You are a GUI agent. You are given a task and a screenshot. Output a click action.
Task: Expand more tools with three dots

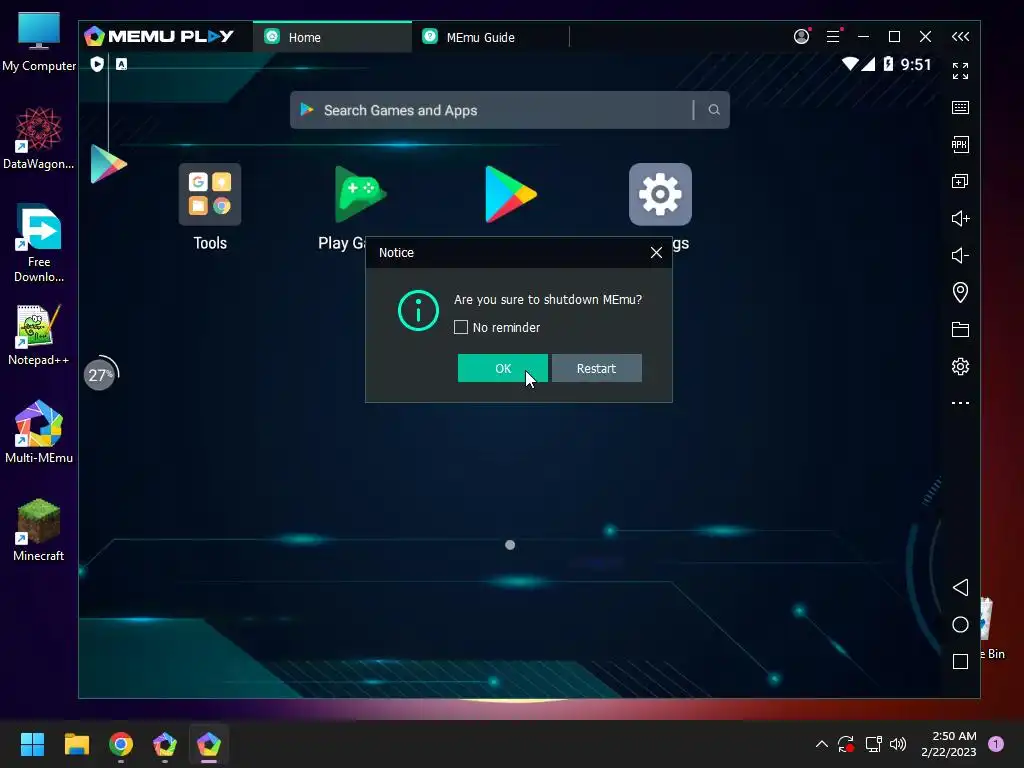[x=960, y=403]
